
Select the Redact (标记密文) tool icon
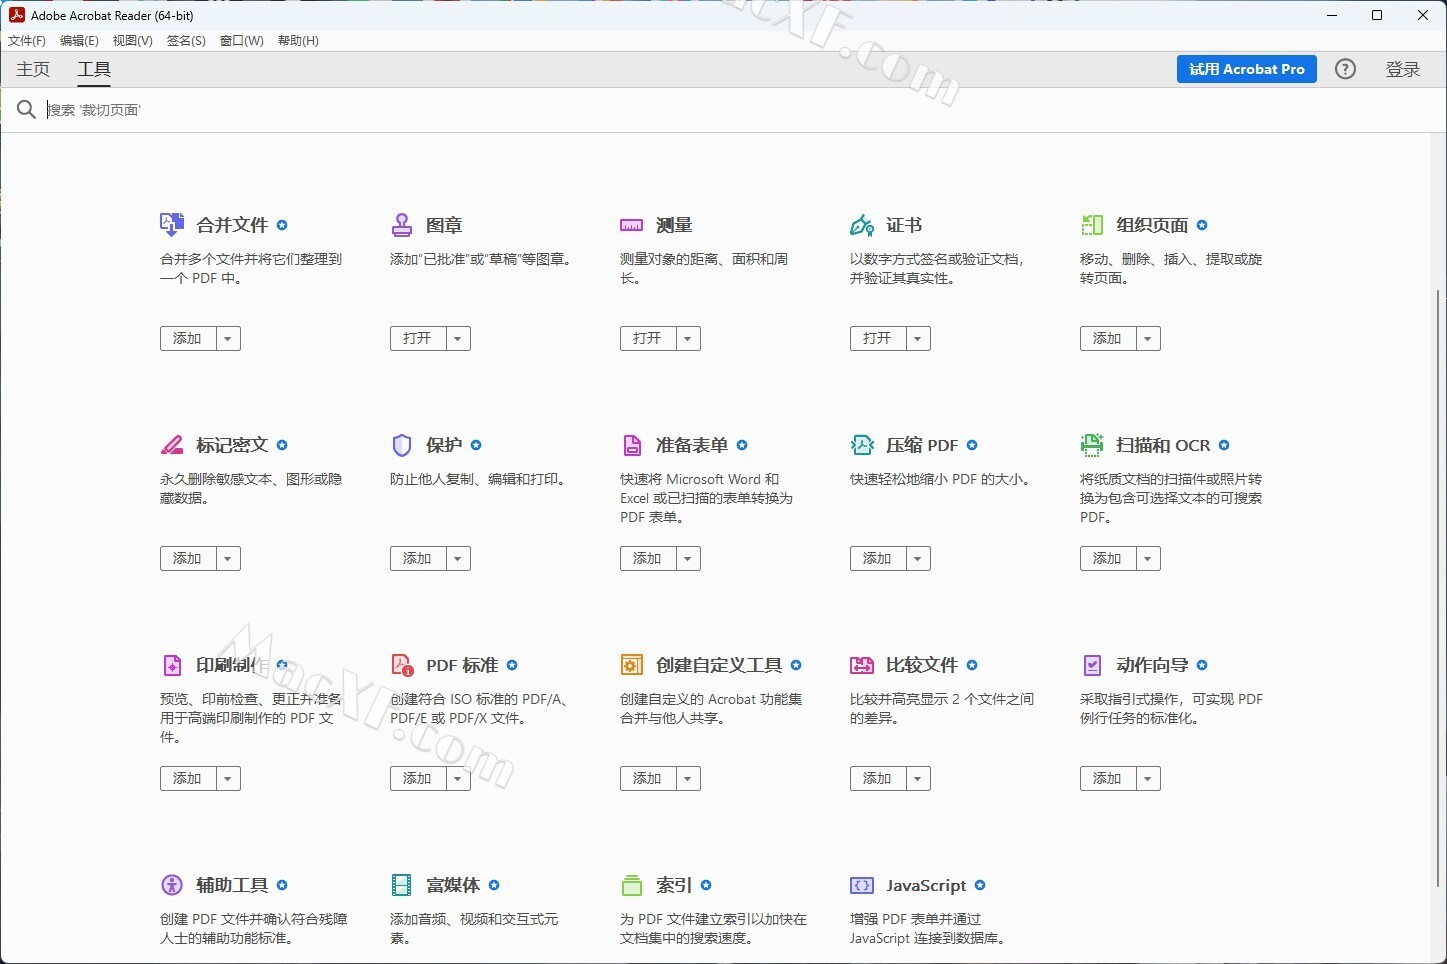tap(172, 445)
